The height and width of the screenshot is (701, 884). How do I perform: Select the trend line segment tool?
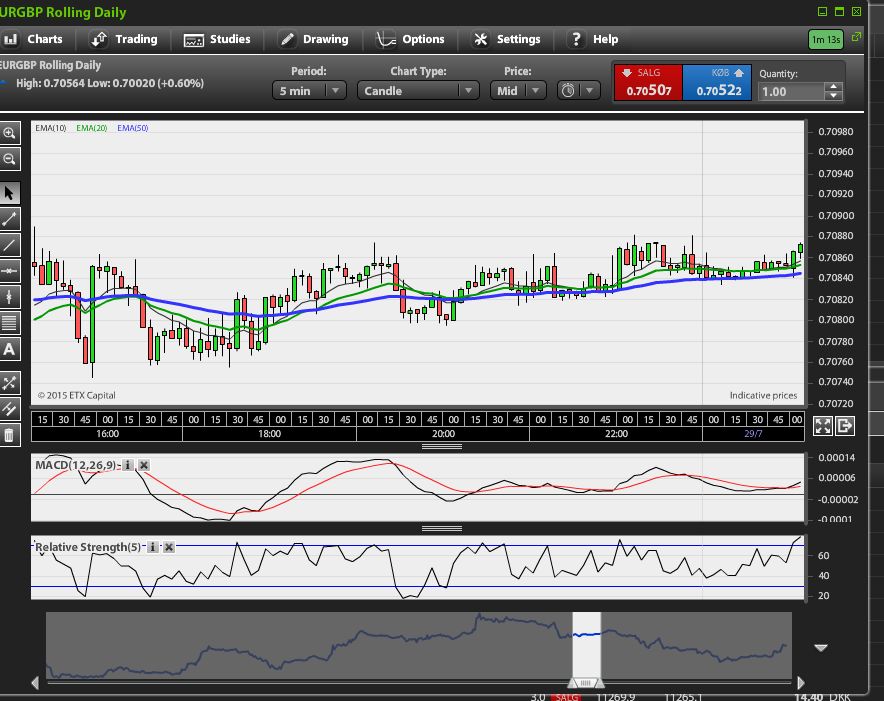(10, 219)
